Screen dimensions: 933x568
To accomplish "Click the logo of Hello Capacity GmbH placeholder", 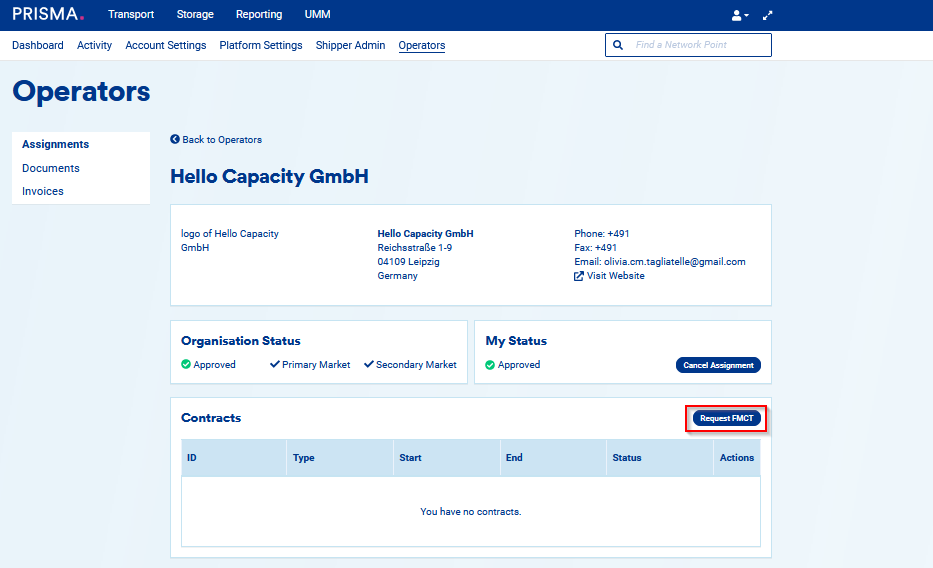I will coord(230,240).
